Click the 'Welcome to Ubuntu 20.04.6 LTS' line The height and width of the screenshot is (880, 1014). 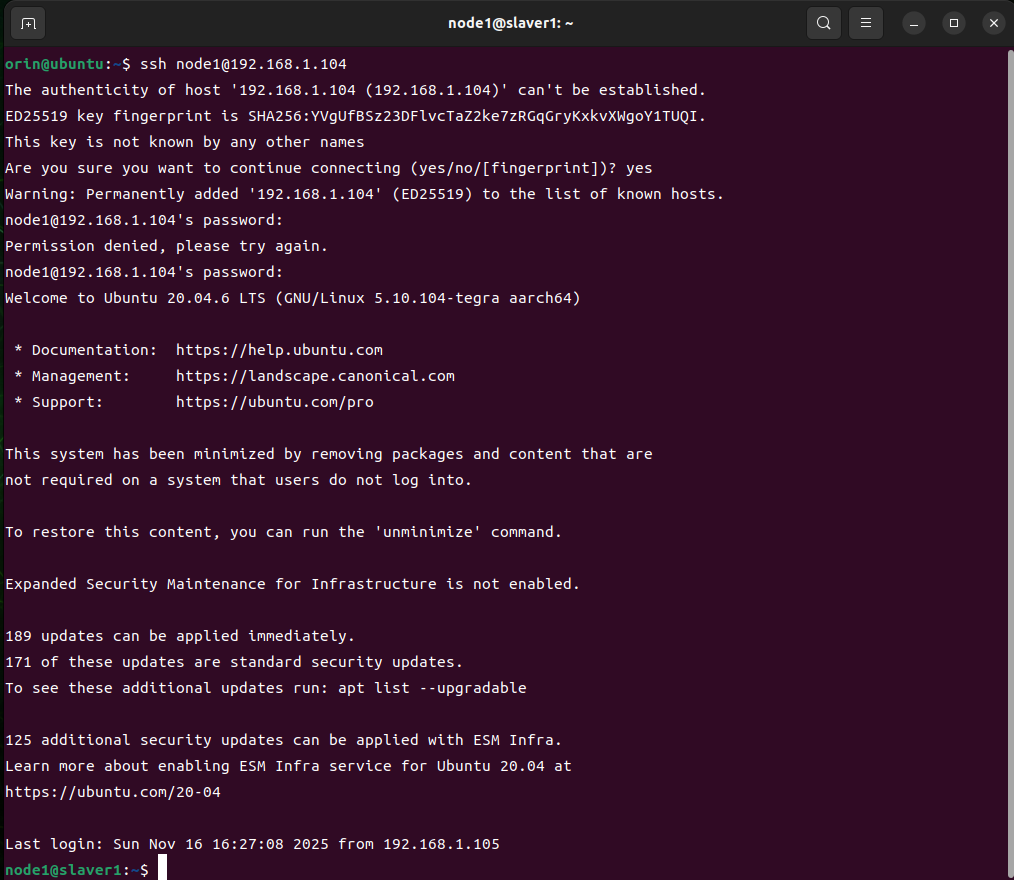tap(293, 298)
